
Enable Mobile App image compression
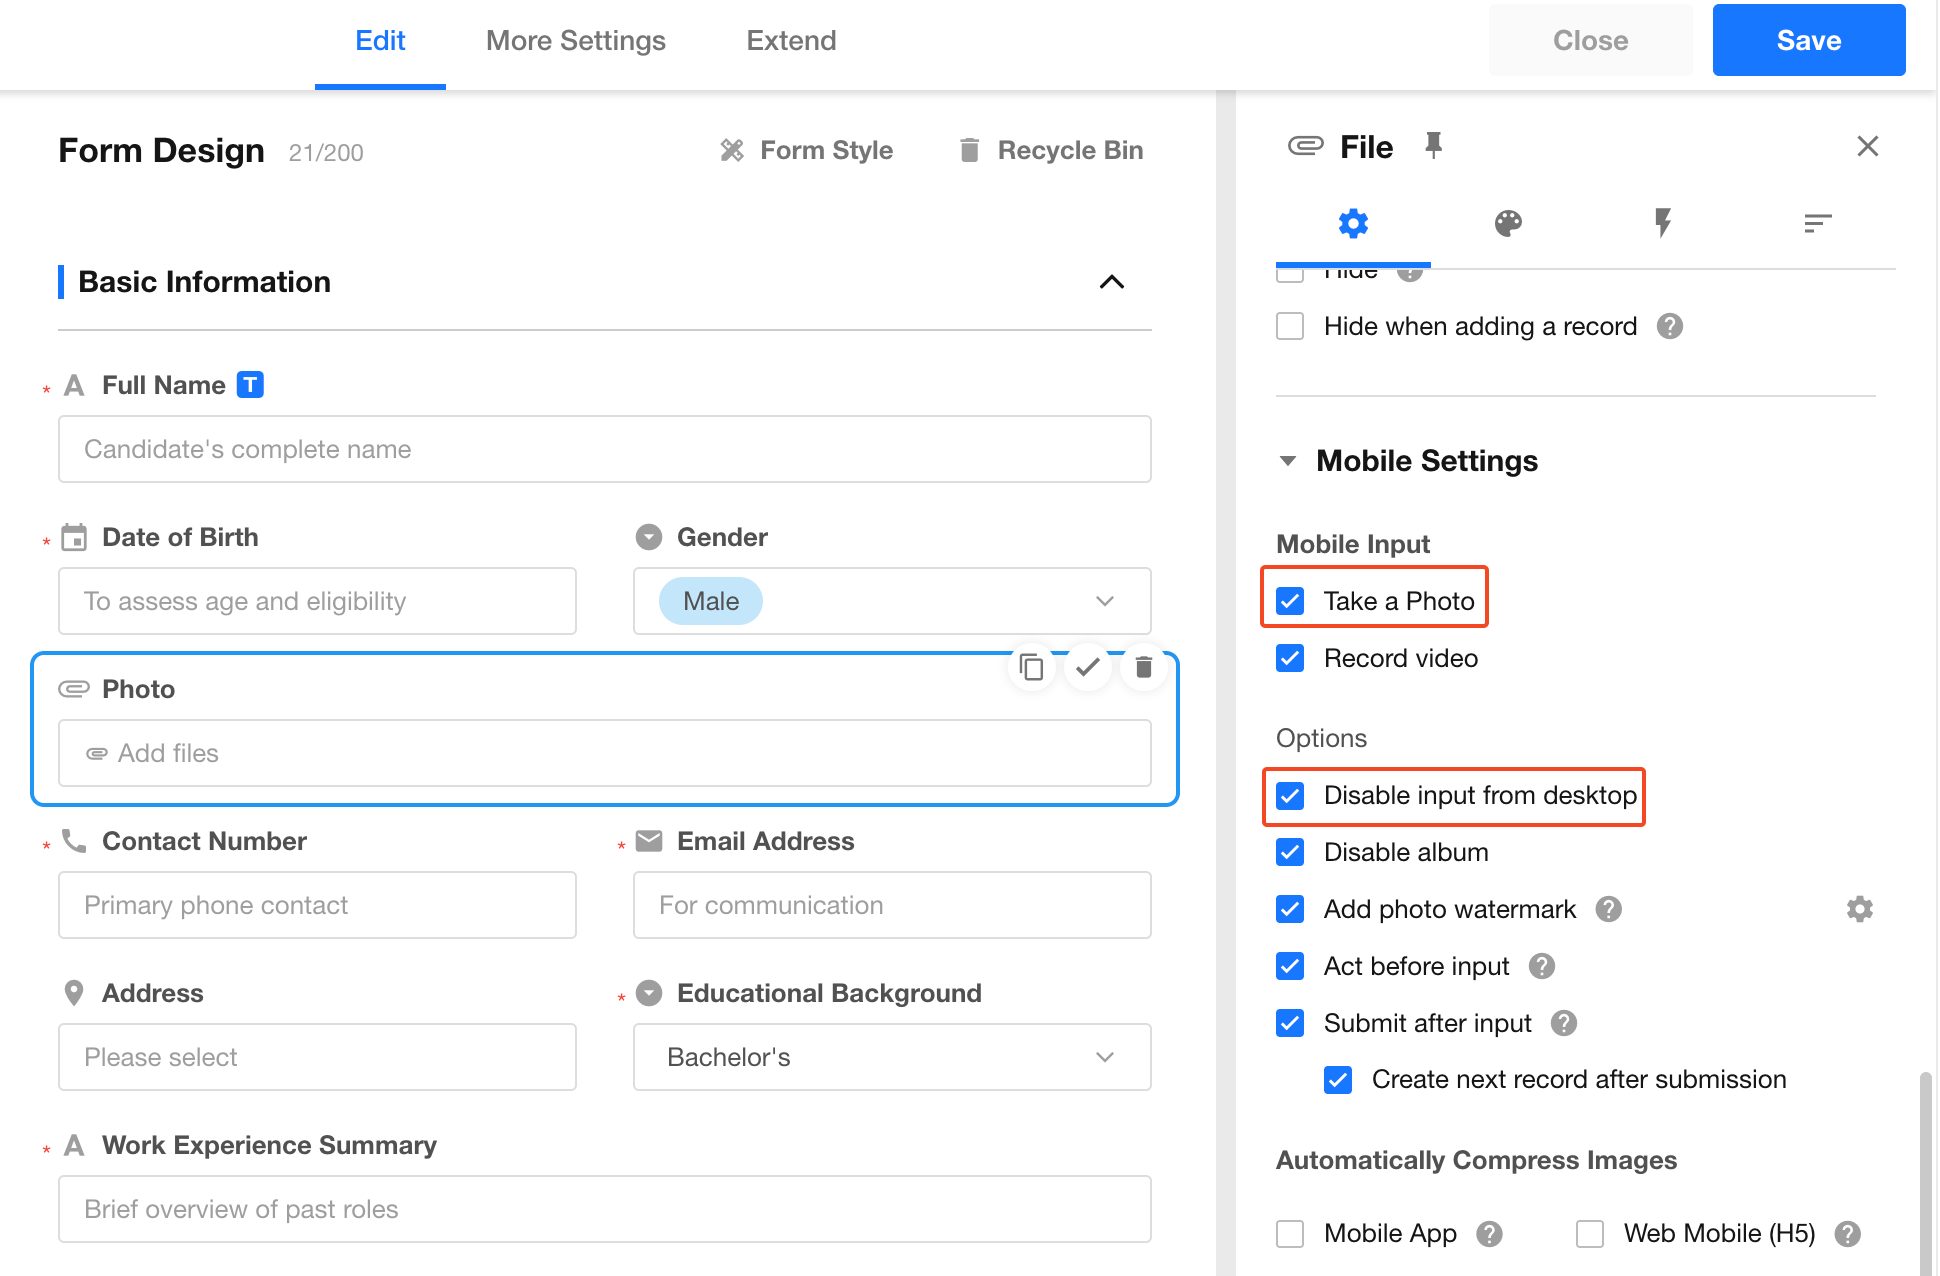pos(1290,1233)
